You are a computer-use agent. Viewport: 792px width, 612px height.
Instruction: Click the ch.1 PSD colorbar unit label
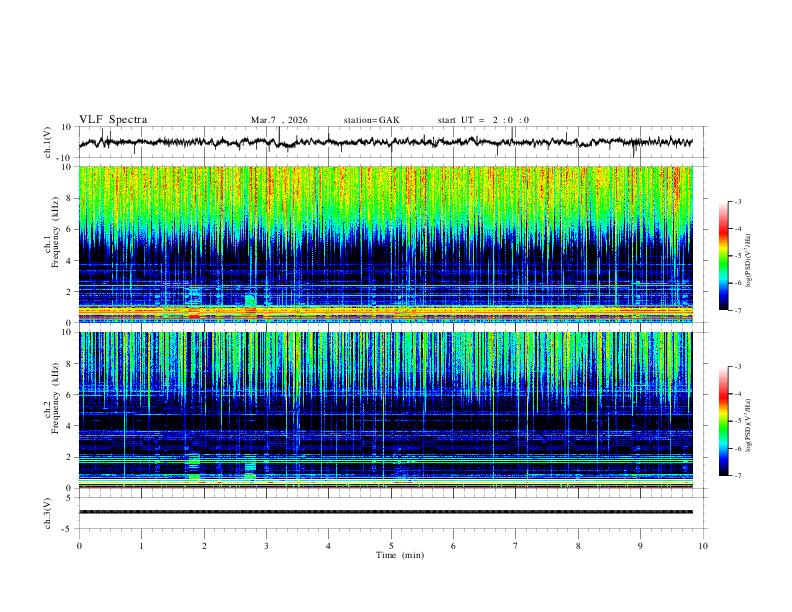pos(749,260)
